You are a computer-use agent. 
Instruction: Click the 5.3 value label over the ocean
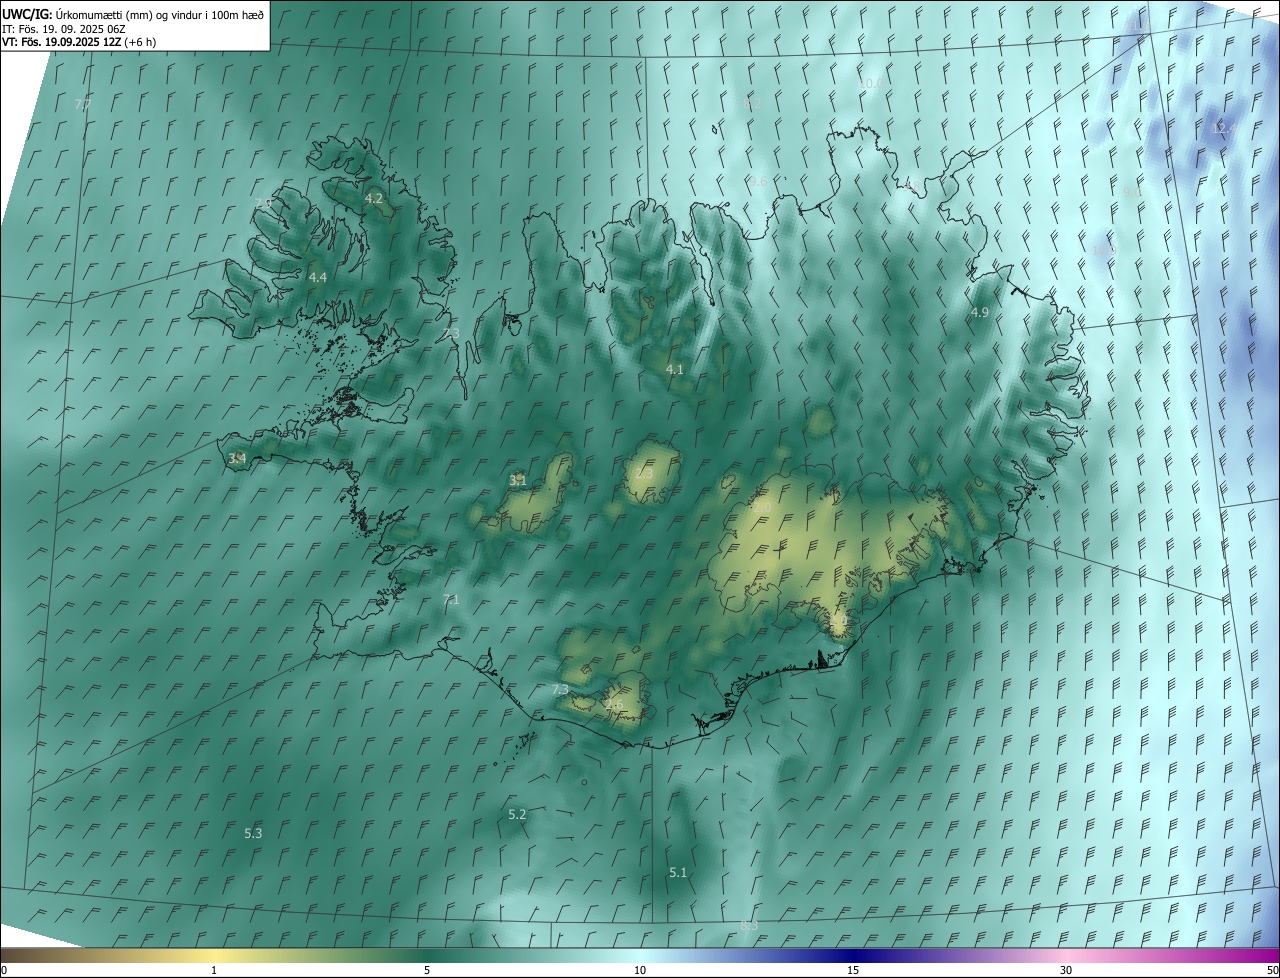[x=253, y=833]
